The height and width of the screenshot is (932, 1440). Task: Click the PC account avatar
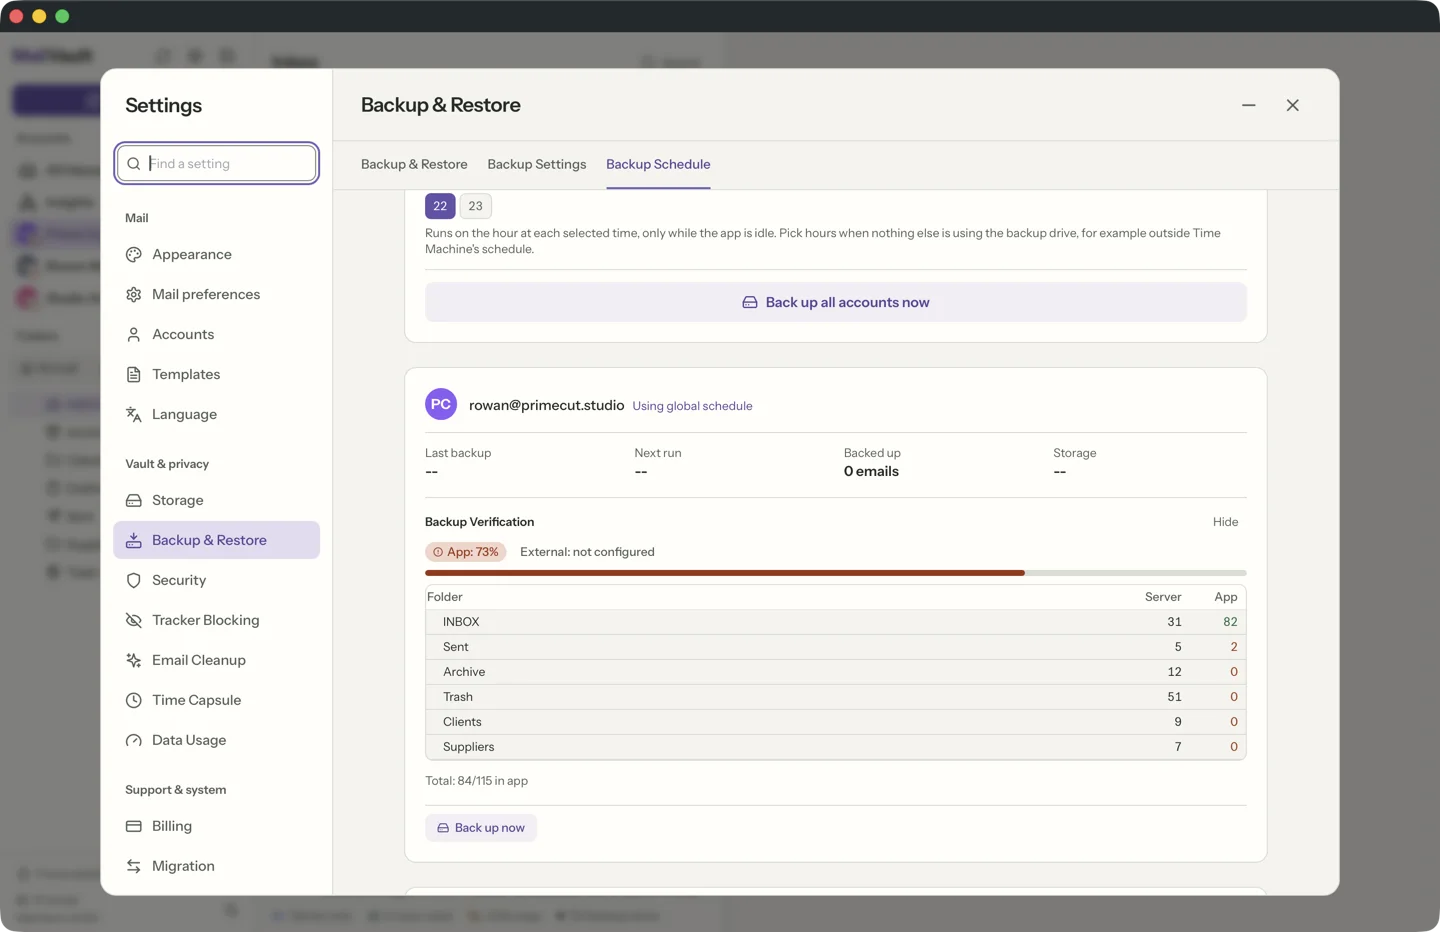(x=441, y=405)
